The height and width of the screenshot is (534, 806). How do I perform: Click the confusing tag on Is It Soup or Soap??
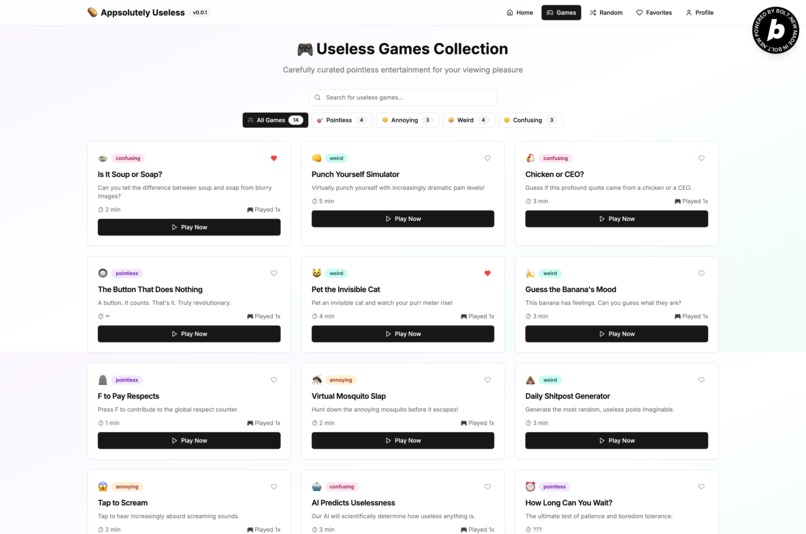(x=128, y=158)
